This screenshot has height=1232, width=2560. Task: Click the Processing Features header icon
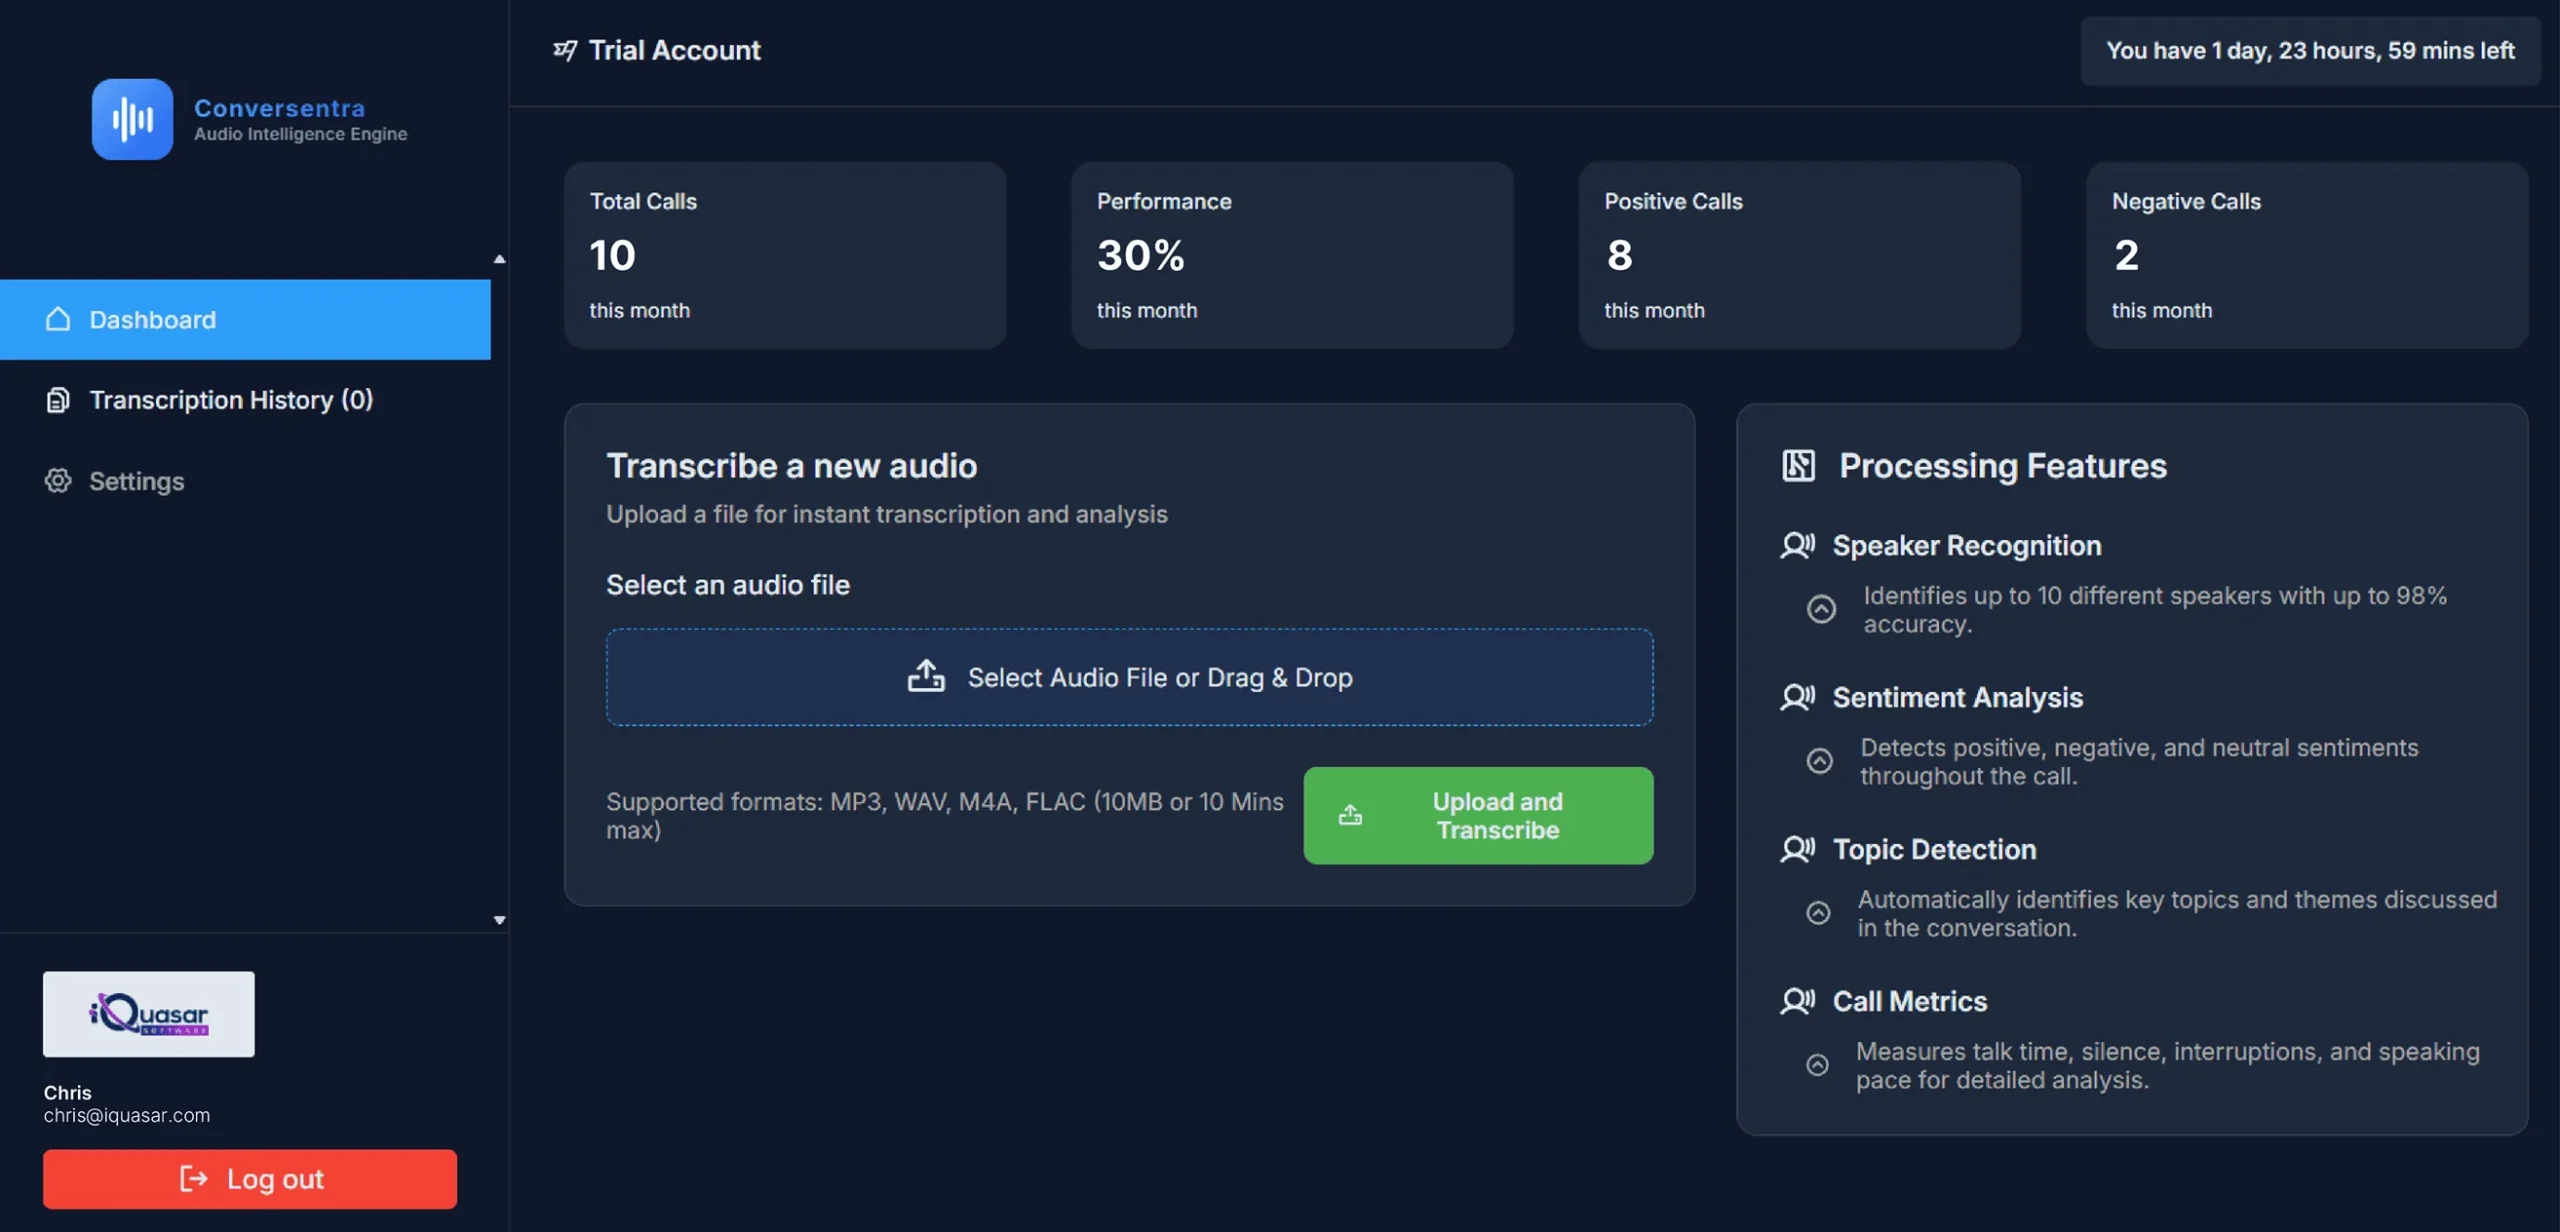pos(1798,465)
